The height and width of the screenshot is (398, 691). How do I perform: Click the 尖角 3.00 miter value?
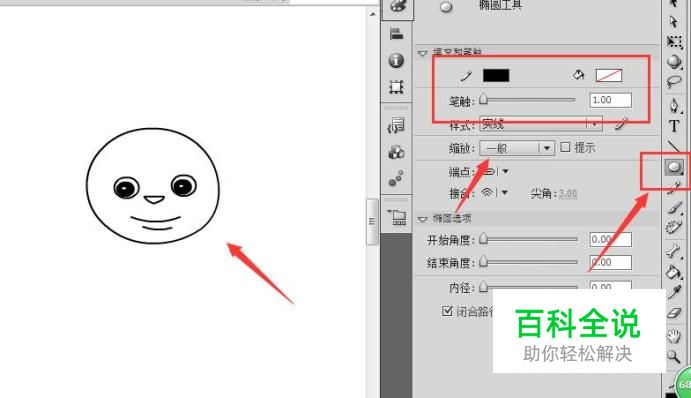tap(568, 193)
